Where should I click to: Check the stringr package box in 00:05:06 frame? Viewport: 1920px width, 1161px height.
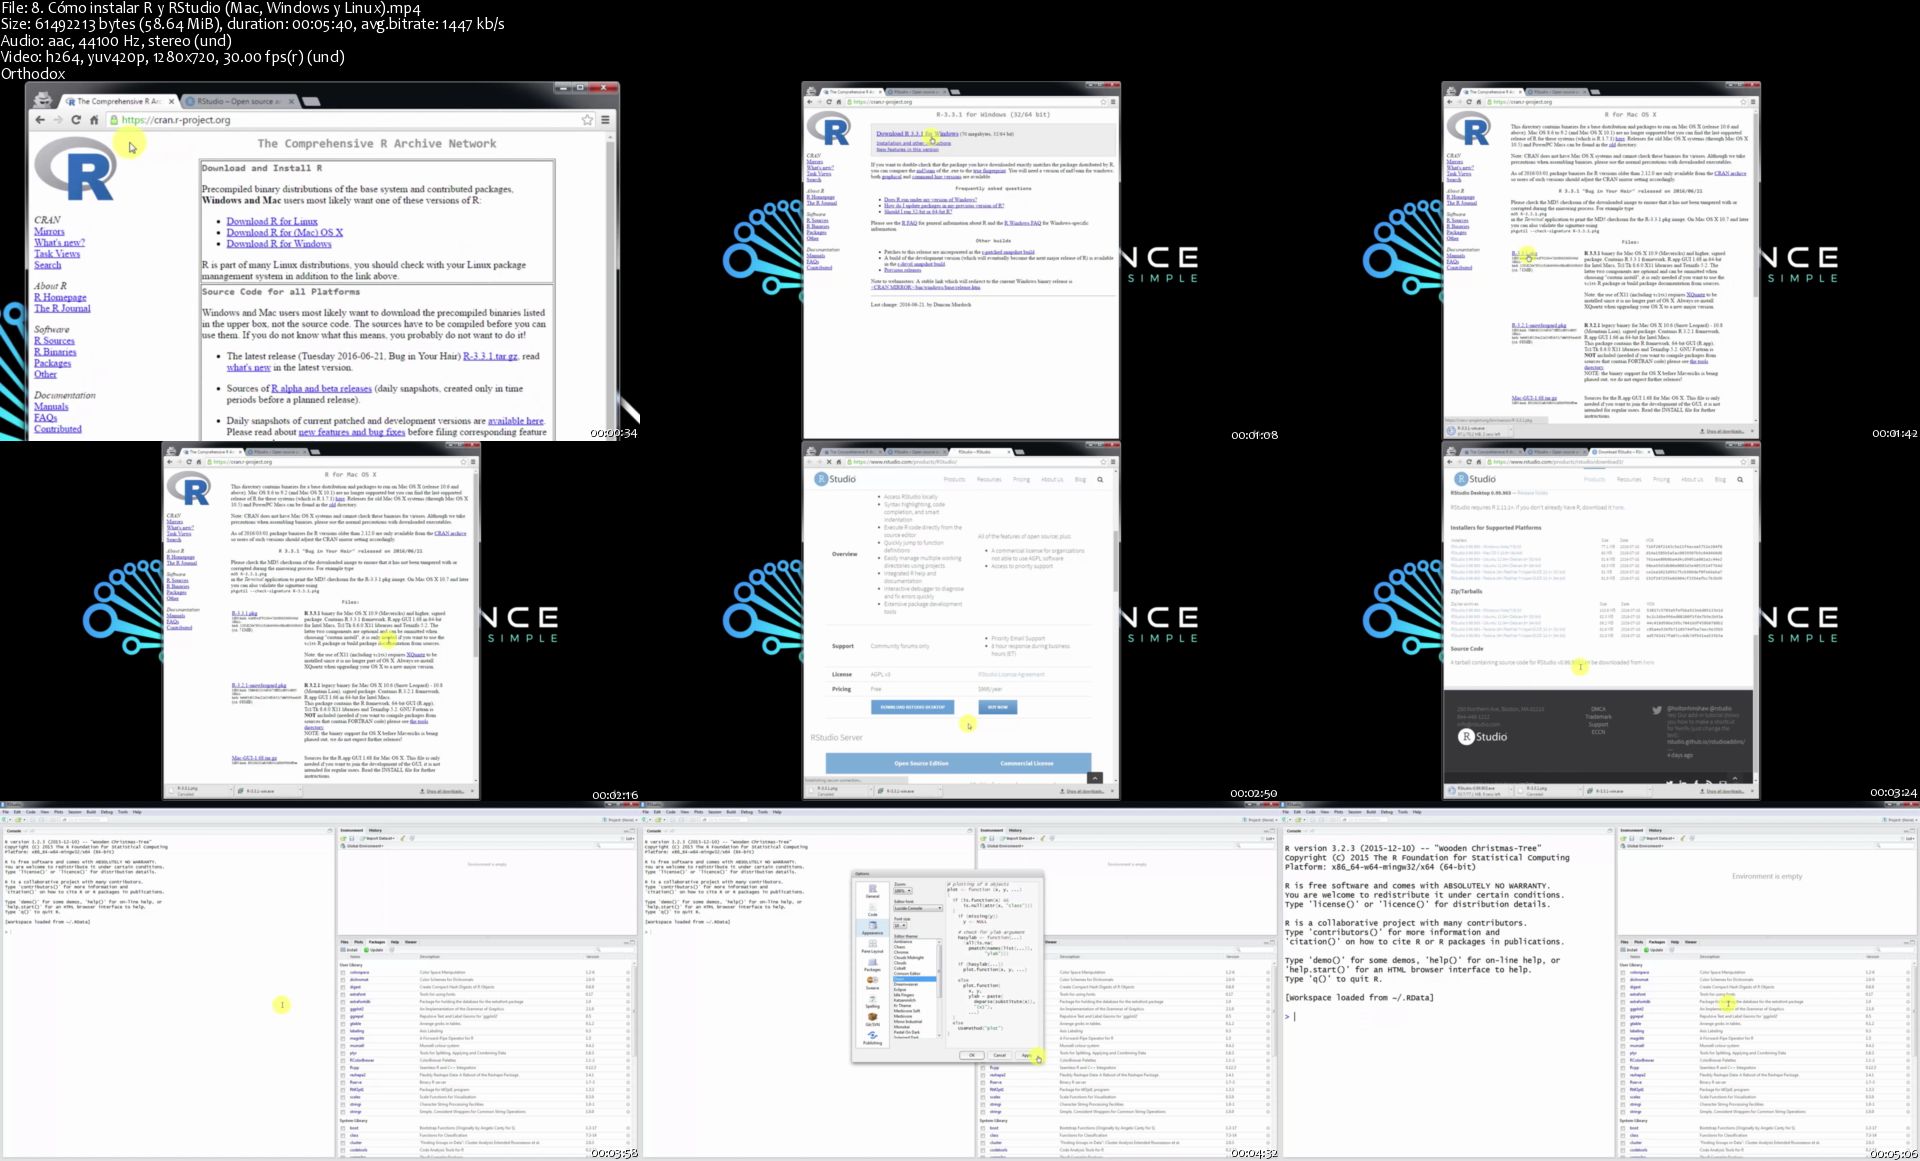tap(1623, 1111)
